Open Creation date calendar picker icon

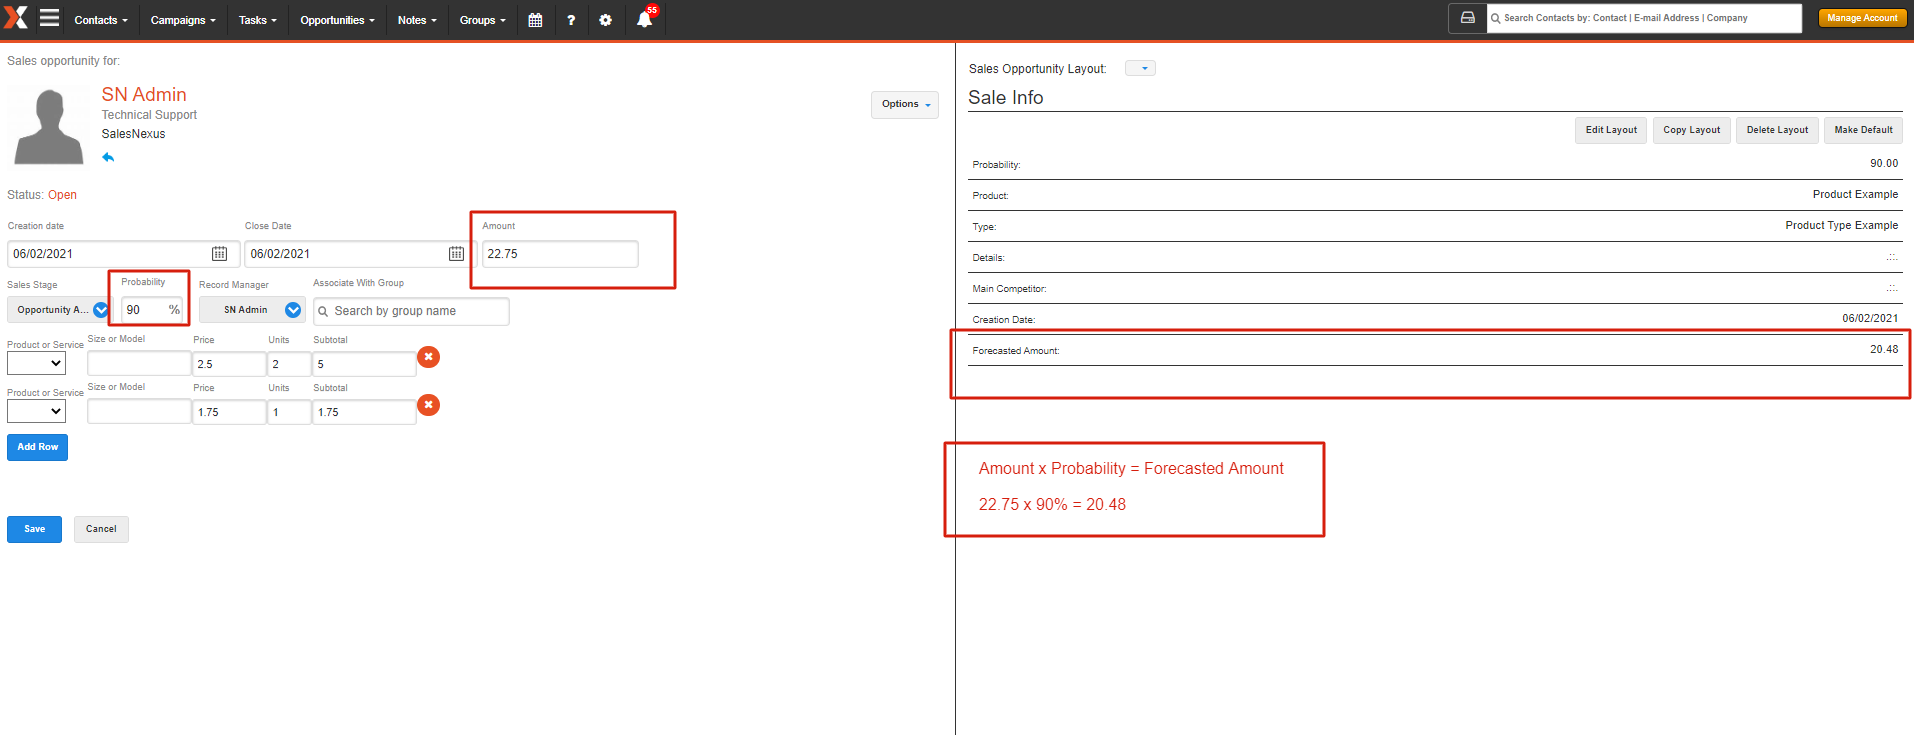click(x=219, y=254)
